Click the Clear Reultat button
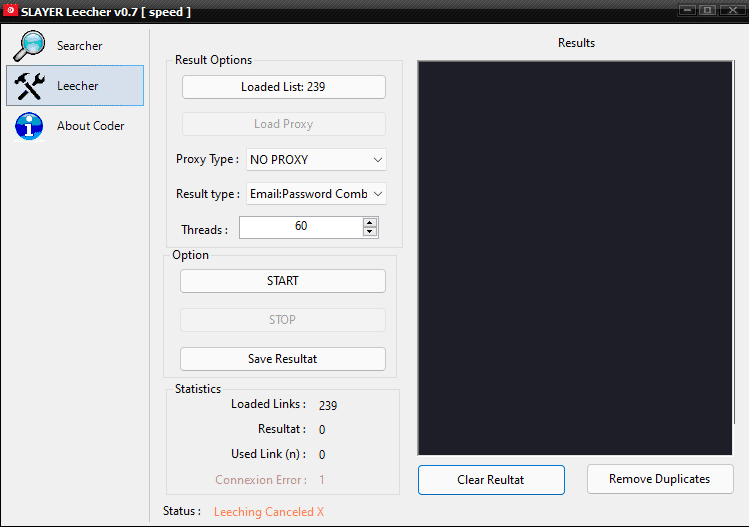The height and width of the screenshot is (527, 749). point(491,480)
